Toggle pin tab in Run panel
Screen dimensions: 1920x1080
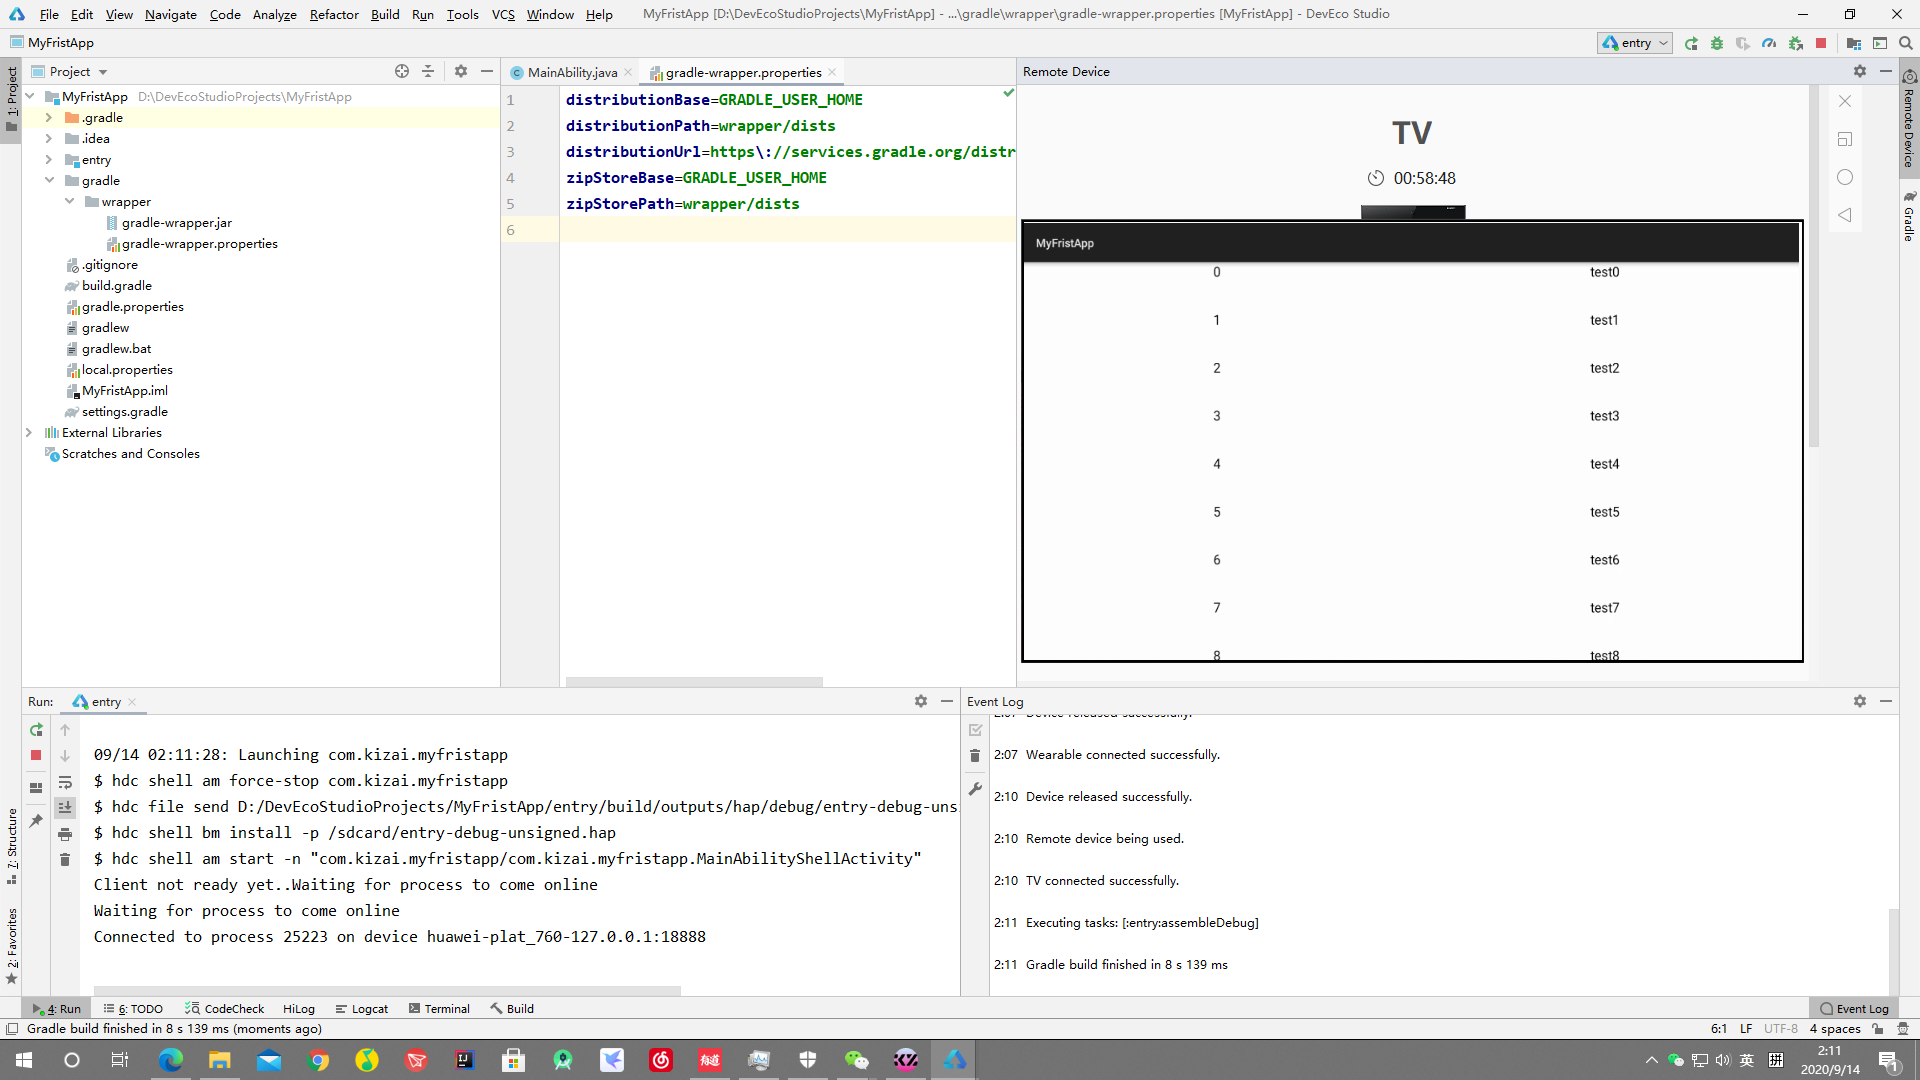(x=36, y=820)
